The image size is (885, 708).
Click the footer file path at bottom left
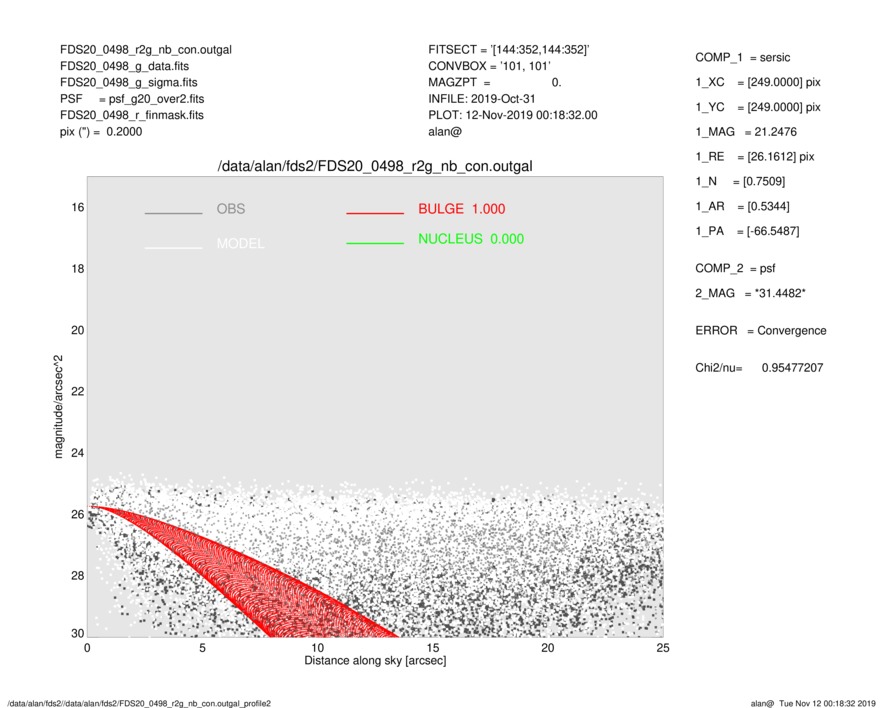139,703
